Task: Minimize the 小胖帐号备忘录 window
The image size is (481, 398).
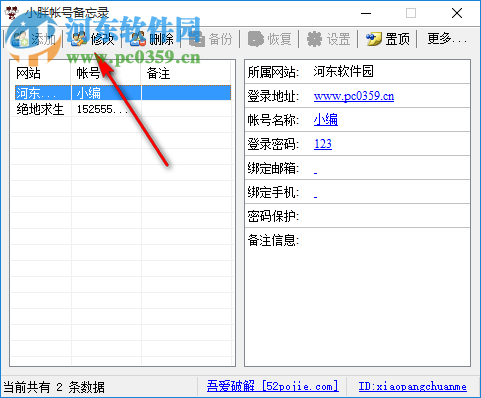Action: [366, 13]
